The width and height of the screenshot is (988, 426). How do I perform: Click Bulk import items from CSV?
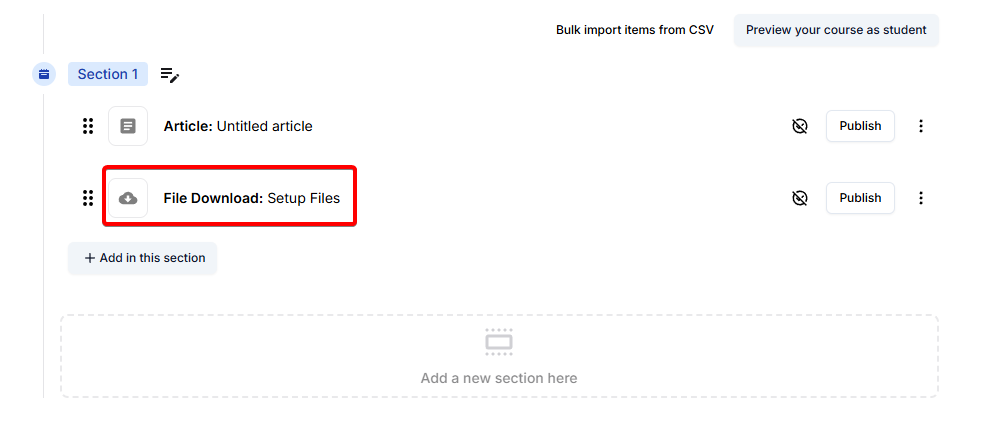[x=635, y=30]
